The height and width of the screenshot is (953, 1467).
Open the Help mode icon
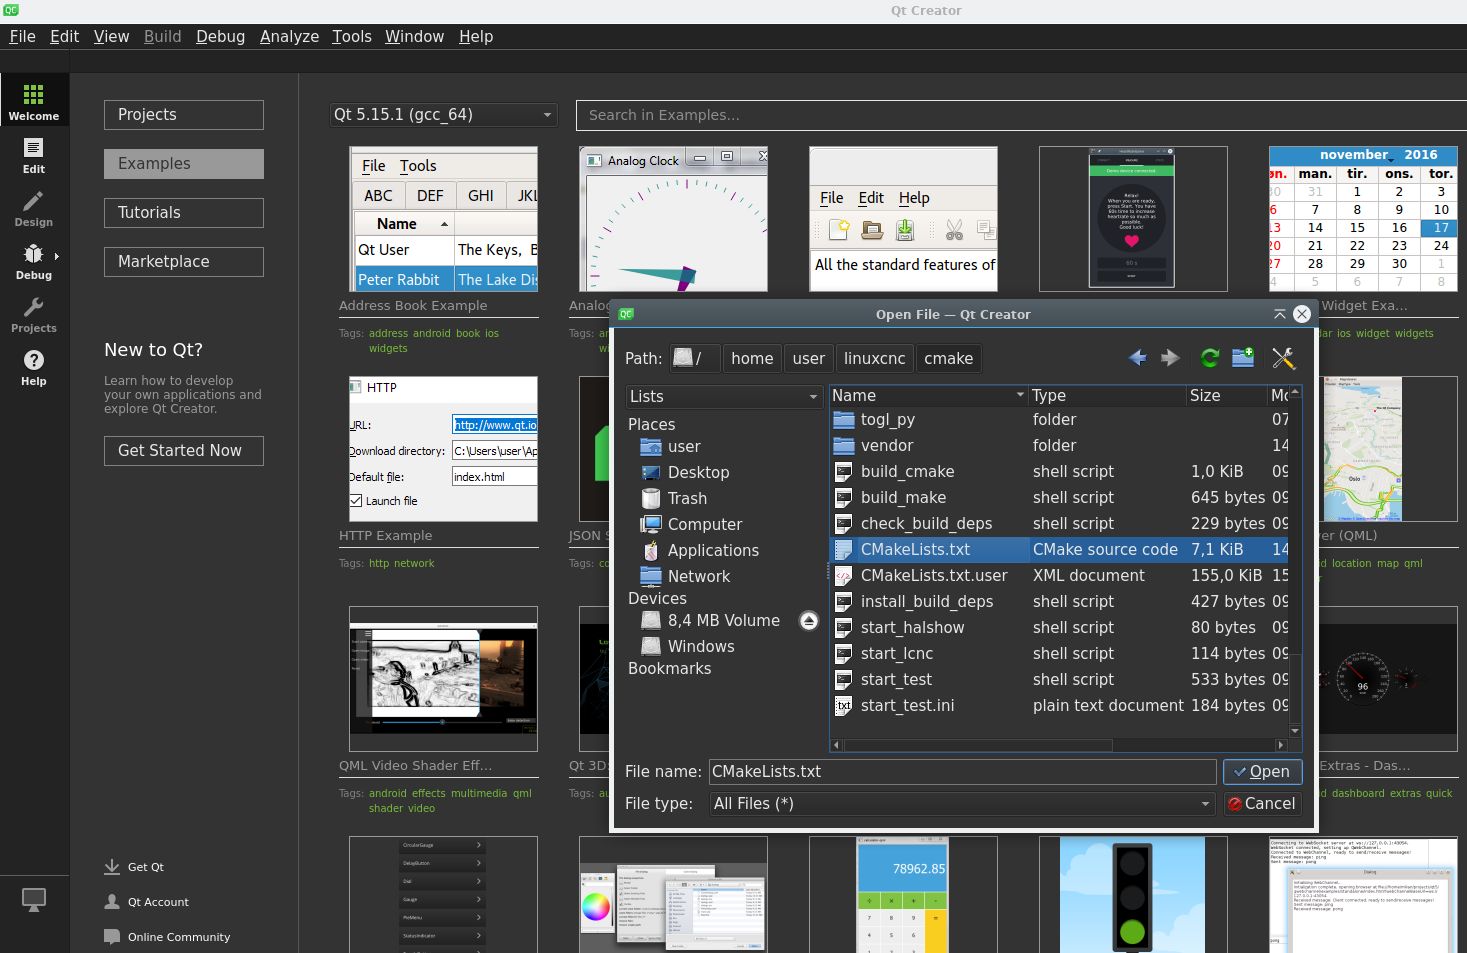(x=33, y=360)
